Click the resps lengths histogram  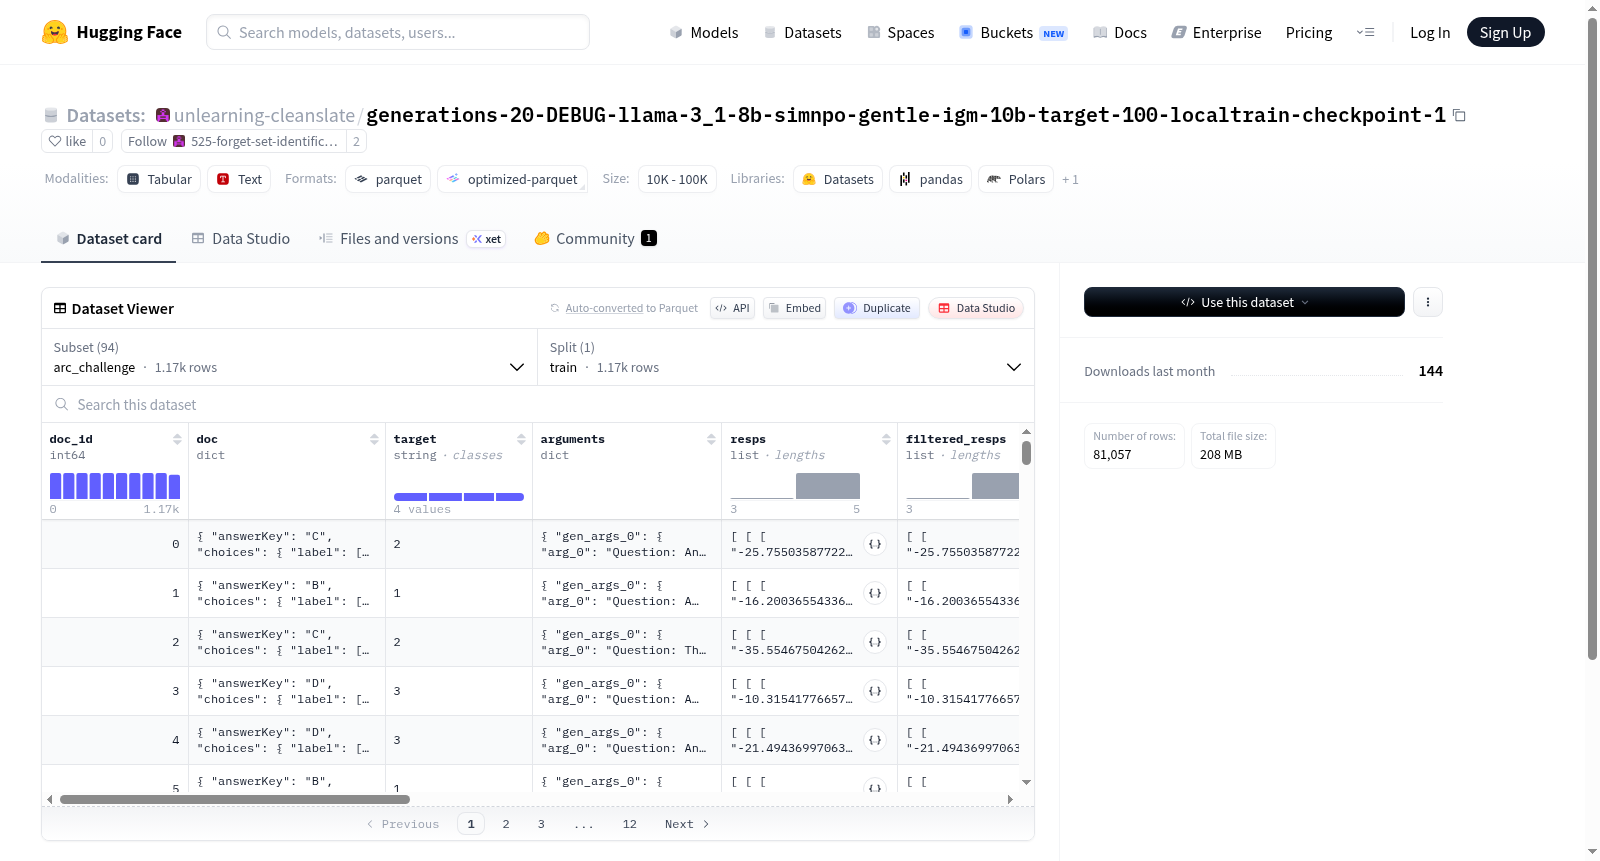796,486
